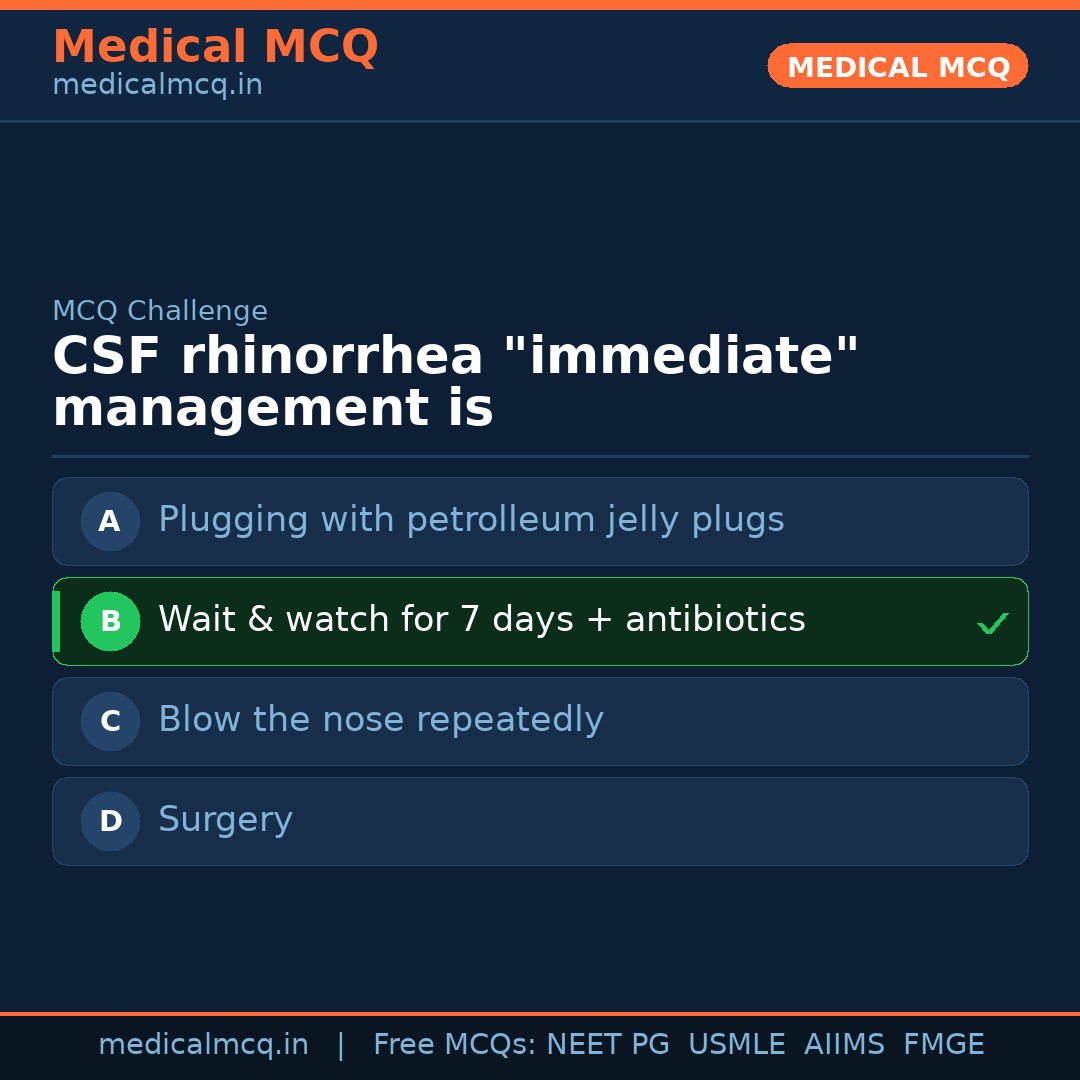Click the green bar on option B

pos(56,621)
